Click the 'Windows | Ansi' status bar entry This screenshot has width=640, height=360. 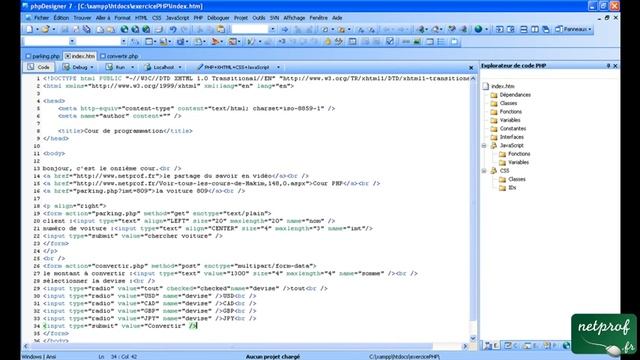39,357
